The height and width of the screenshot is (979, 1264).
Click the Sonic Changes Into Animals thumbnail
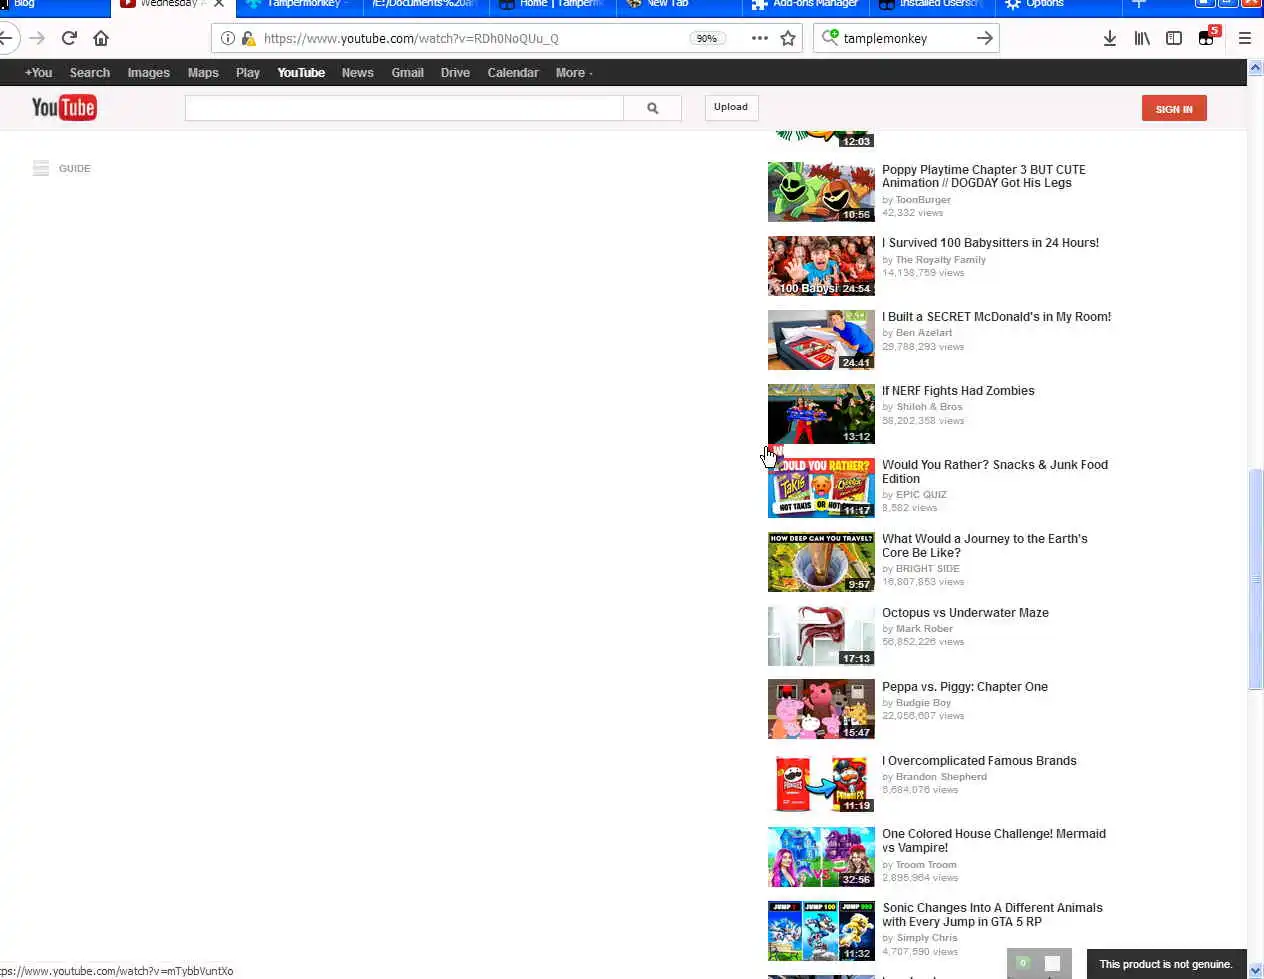pyautogui.click(x=821, y=931)
